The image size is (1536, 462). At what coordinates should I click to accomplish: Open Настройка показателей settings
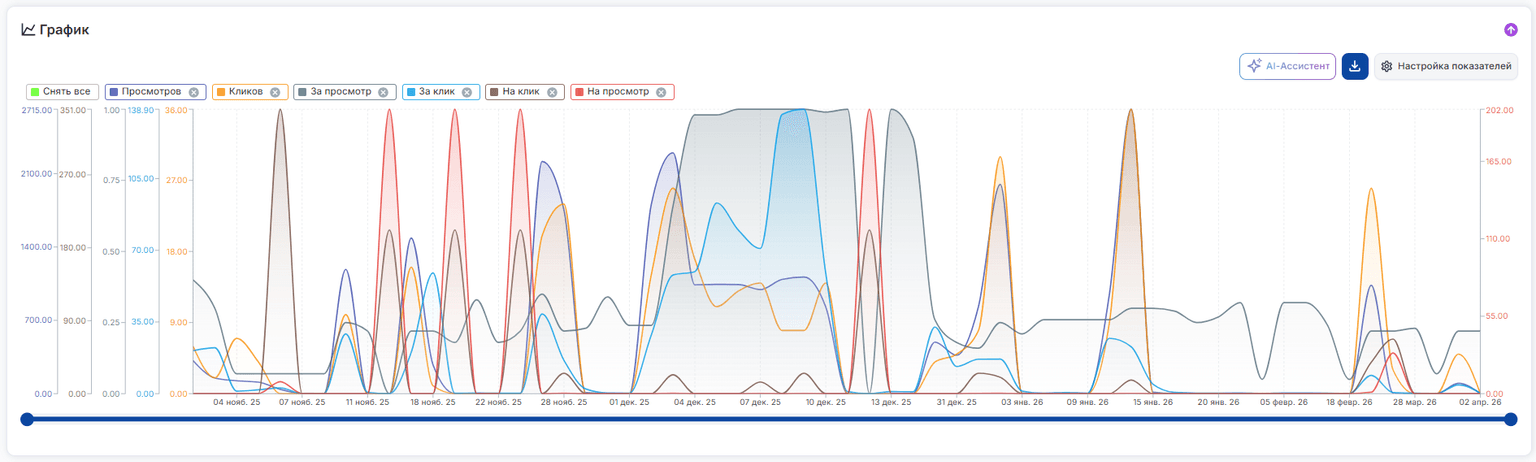(x=1446, y=67)
